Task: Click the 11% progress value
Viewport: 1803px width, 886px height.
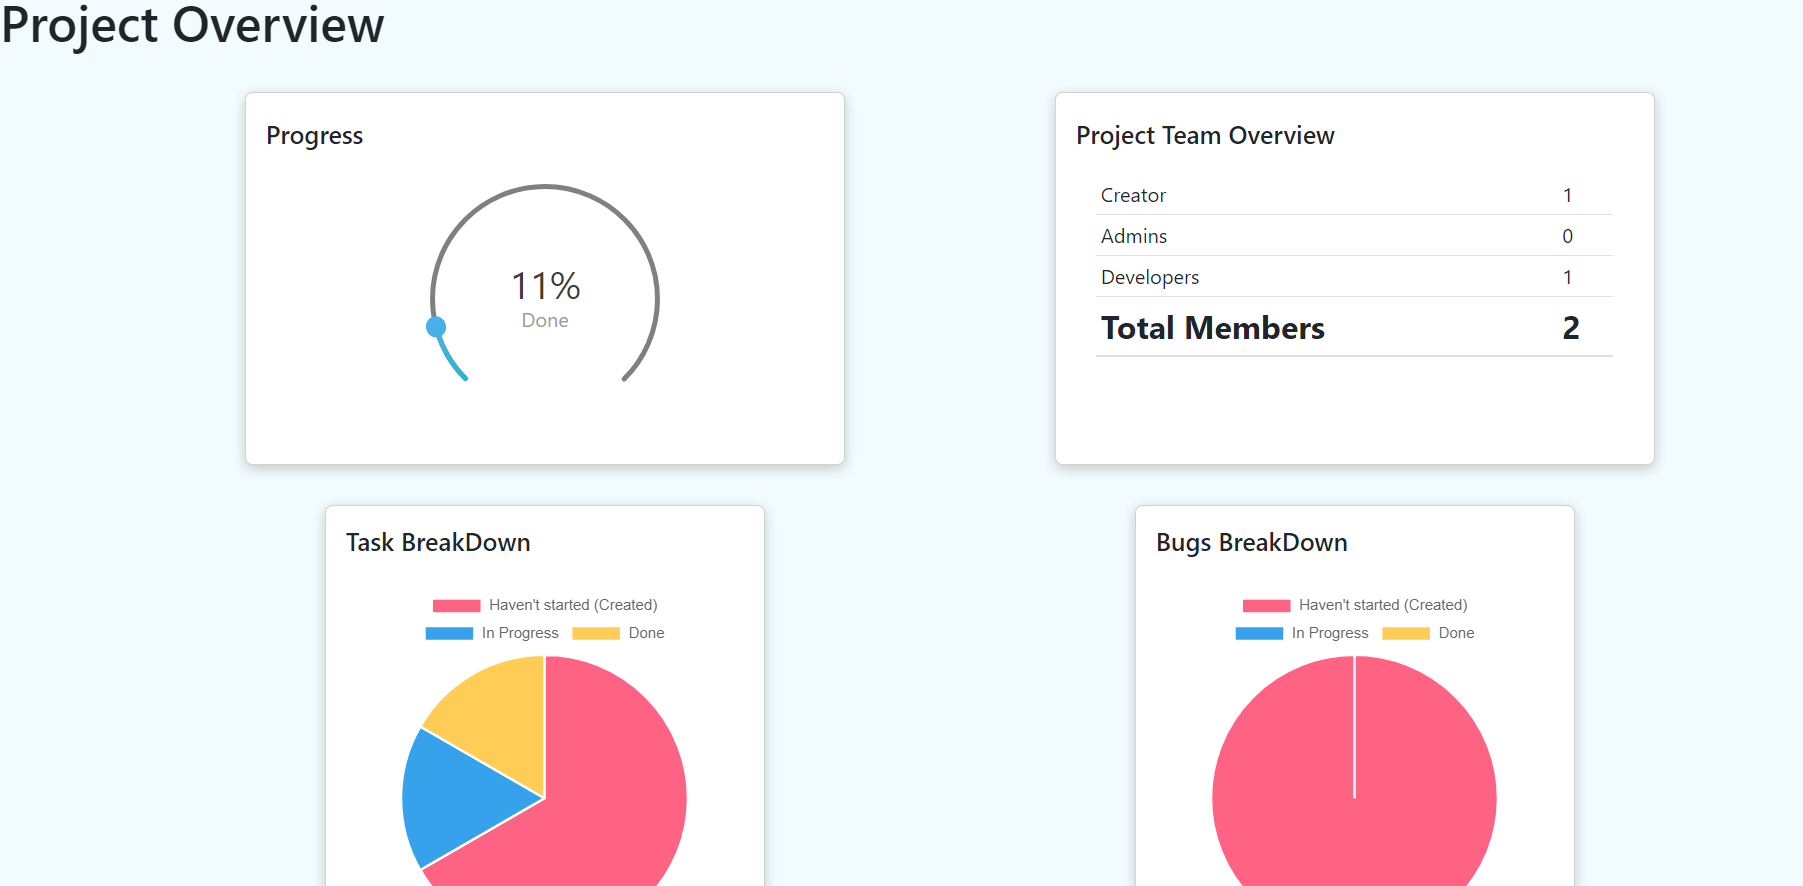Action: 546,286
